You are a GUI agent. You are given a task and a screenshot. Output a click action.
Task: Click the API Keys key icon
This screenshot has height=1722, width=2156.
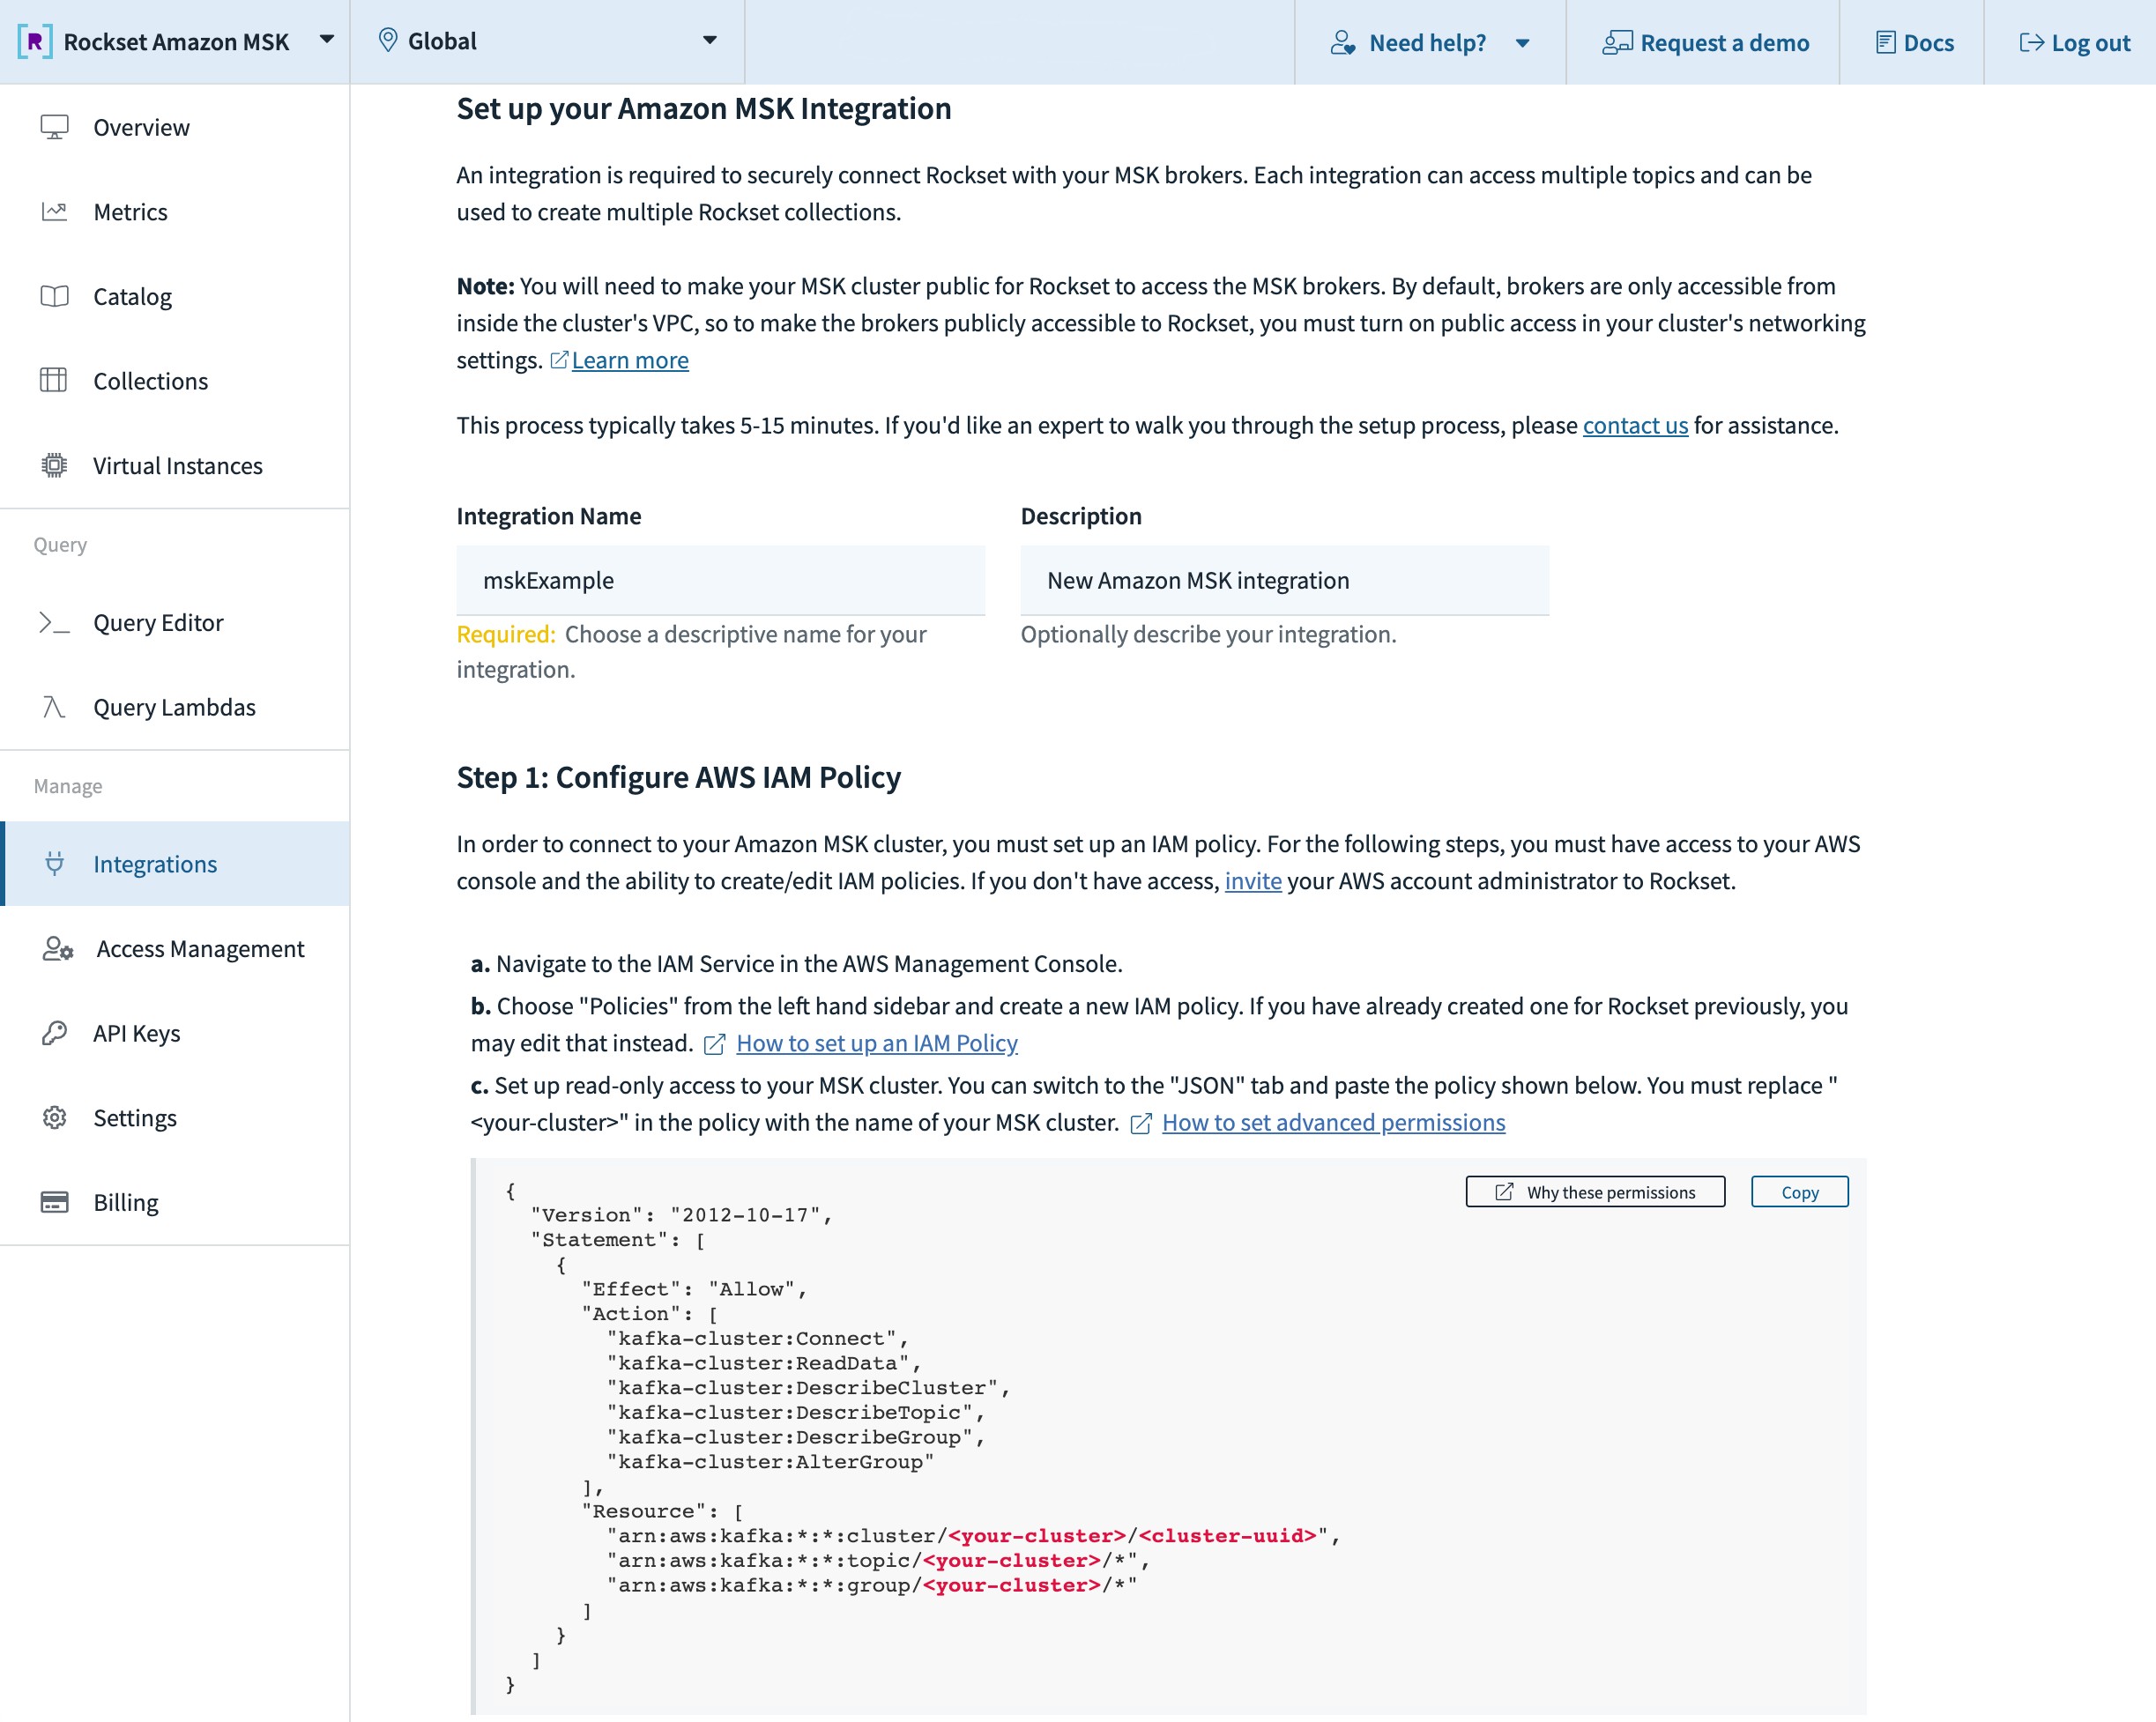pyautogui.click(x=54, y=1033)
